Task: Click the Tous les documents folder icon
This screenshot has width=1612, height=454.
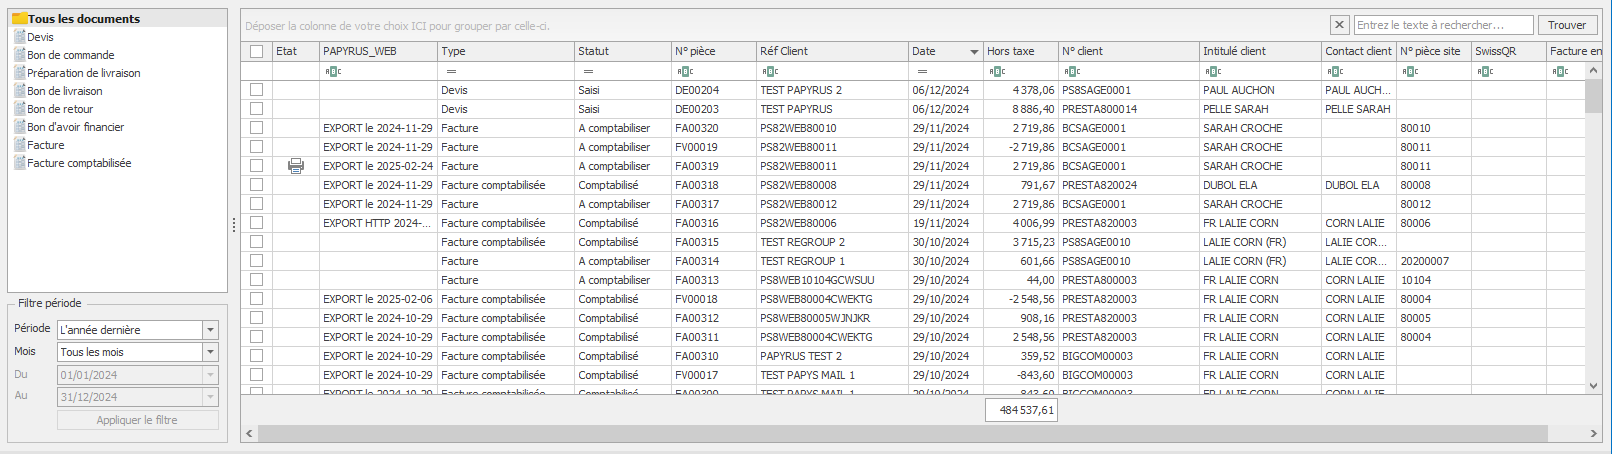Action: pyautogui.click(x=19, y=18)
